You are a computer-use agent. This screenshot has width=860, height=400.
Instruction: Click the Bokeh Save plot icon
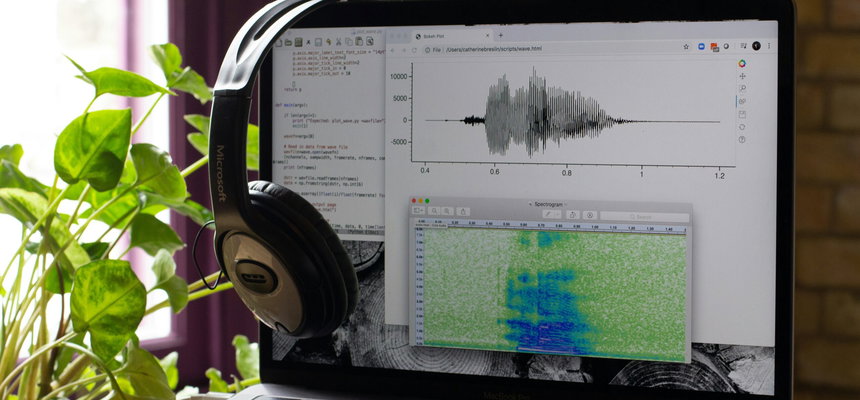pos(742,114)
